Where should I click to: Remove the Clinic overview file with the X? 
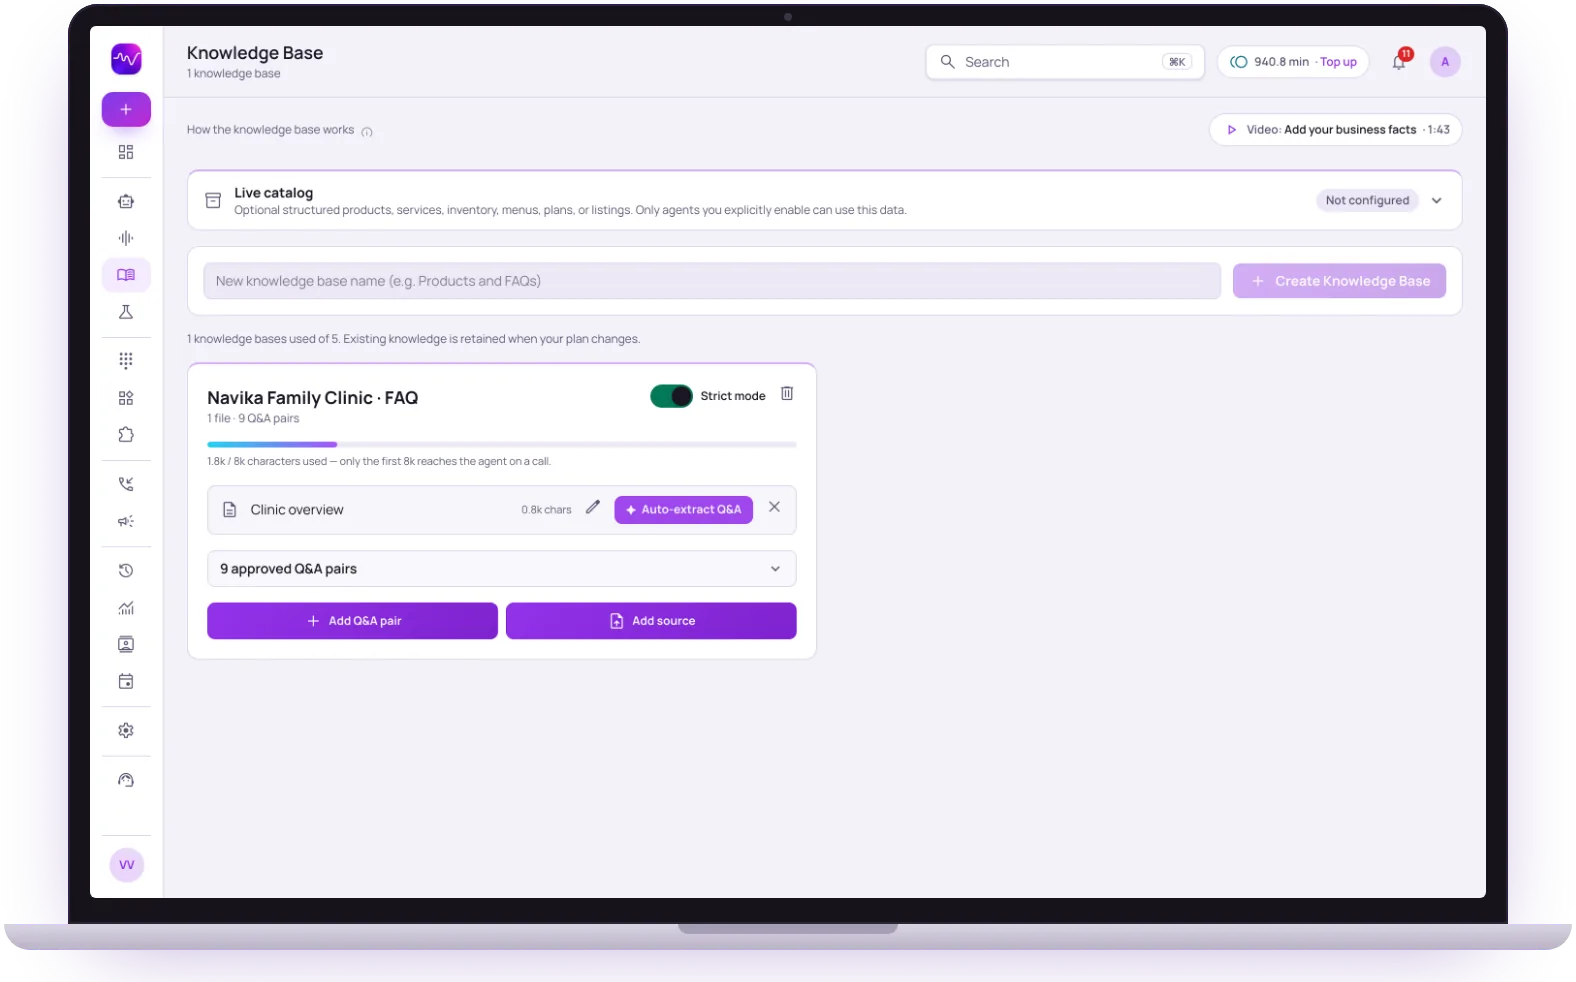(774, 507)
